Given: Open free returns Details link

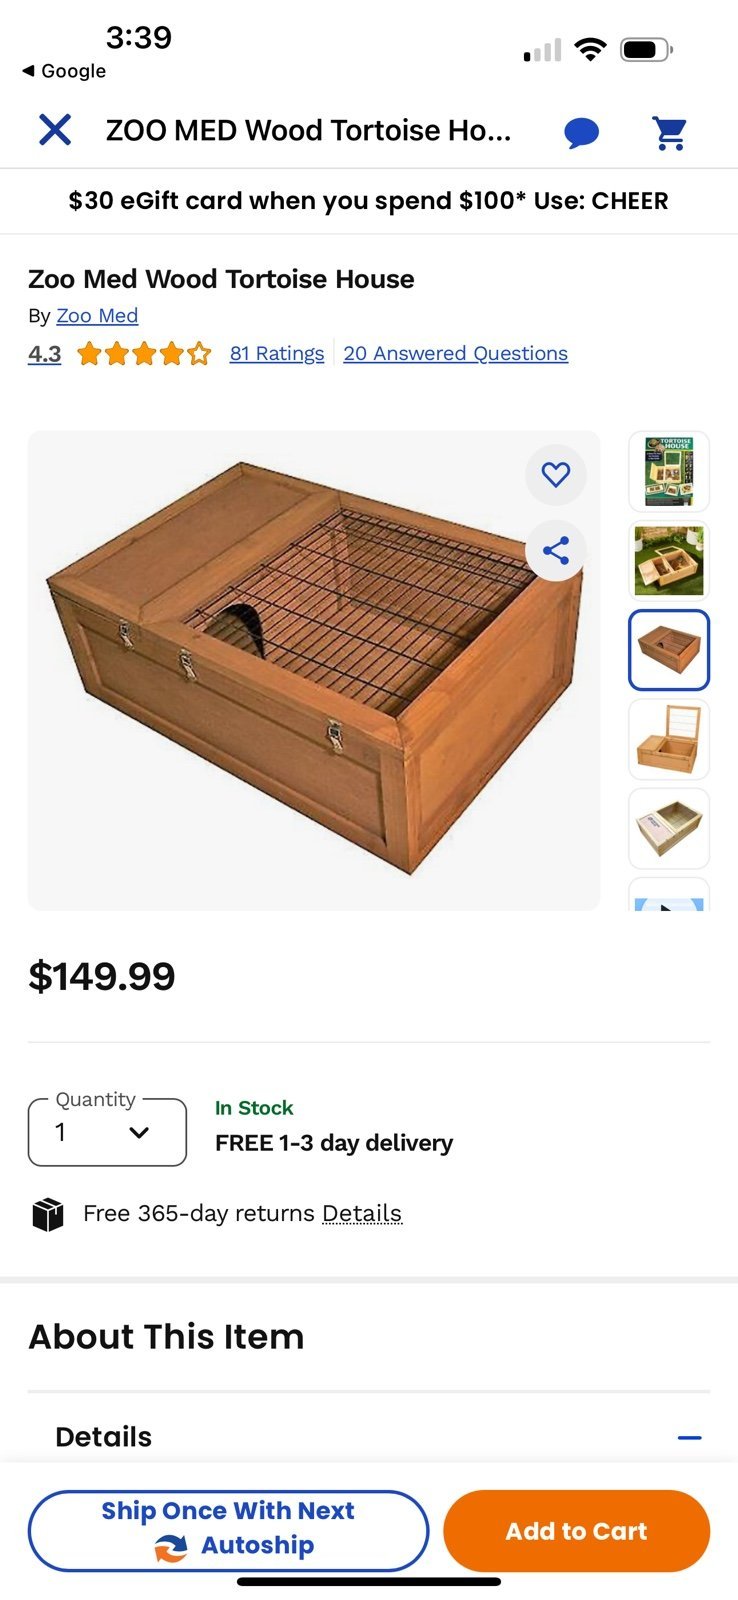Looking at the screenshot, I should click(362, 1213).
